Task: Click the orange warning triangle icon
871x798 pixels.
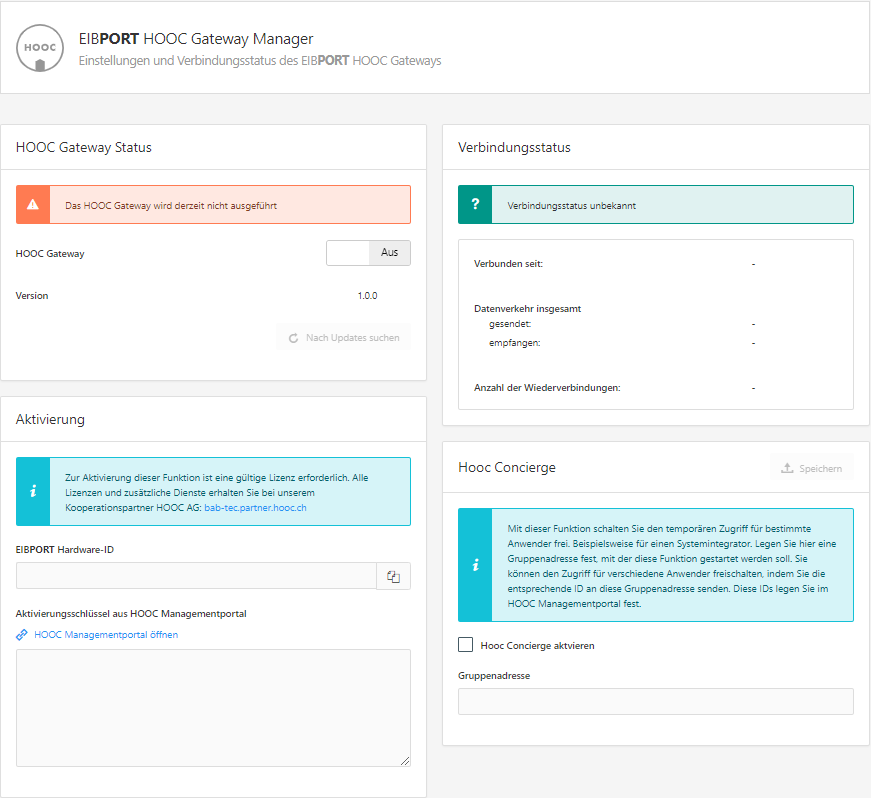Action: pos(33,205)
